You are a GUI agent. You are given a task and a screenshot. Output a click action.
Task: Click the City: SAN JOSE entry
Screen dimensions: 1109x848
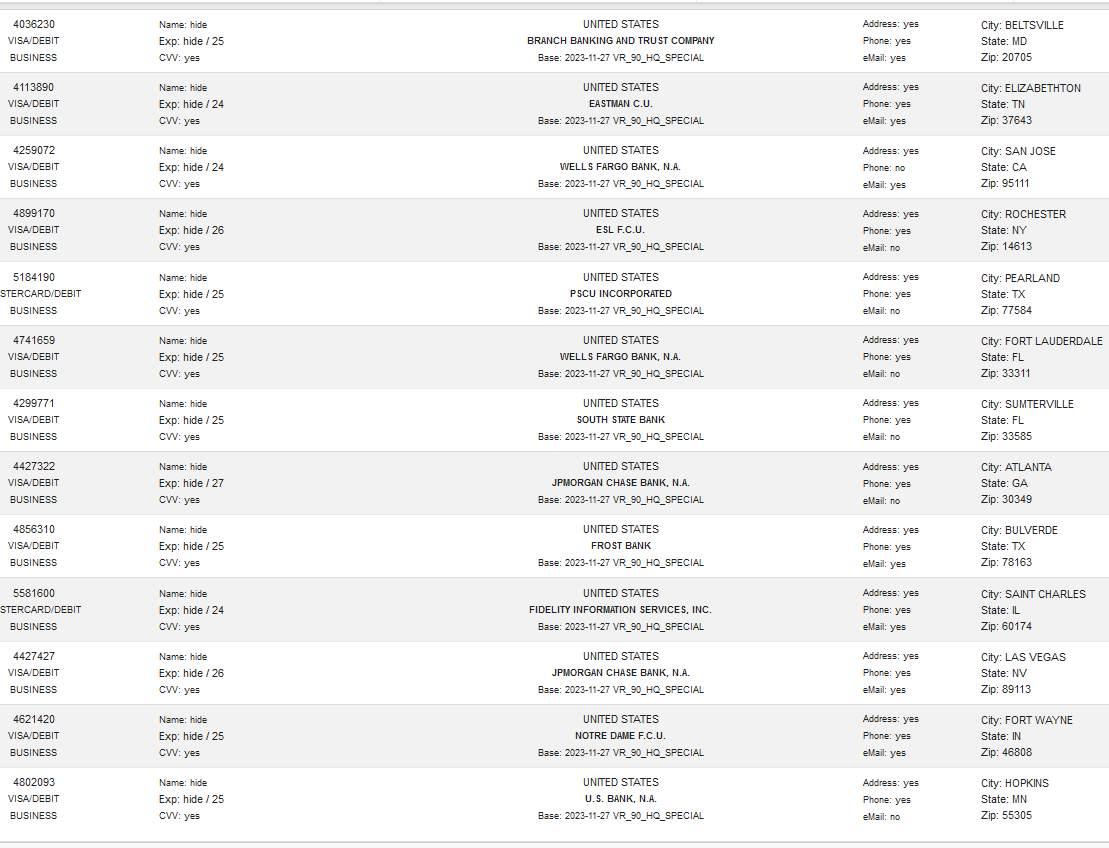tap(1018, 151)
